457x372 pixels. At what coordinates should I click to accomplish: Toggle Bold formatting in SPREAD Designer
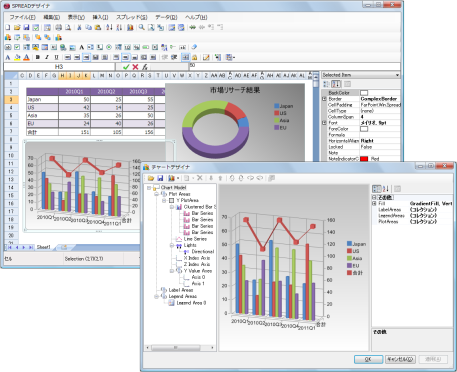[38, 57]
